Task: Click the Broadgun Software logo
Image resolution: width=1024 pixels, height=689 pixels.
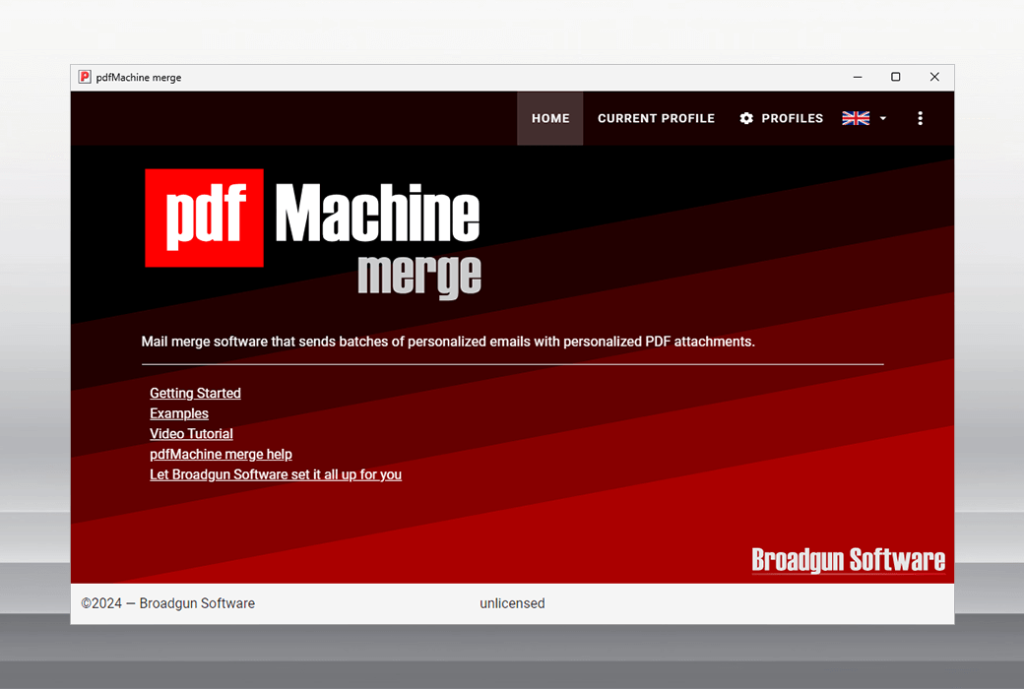Action: [848, 560]
